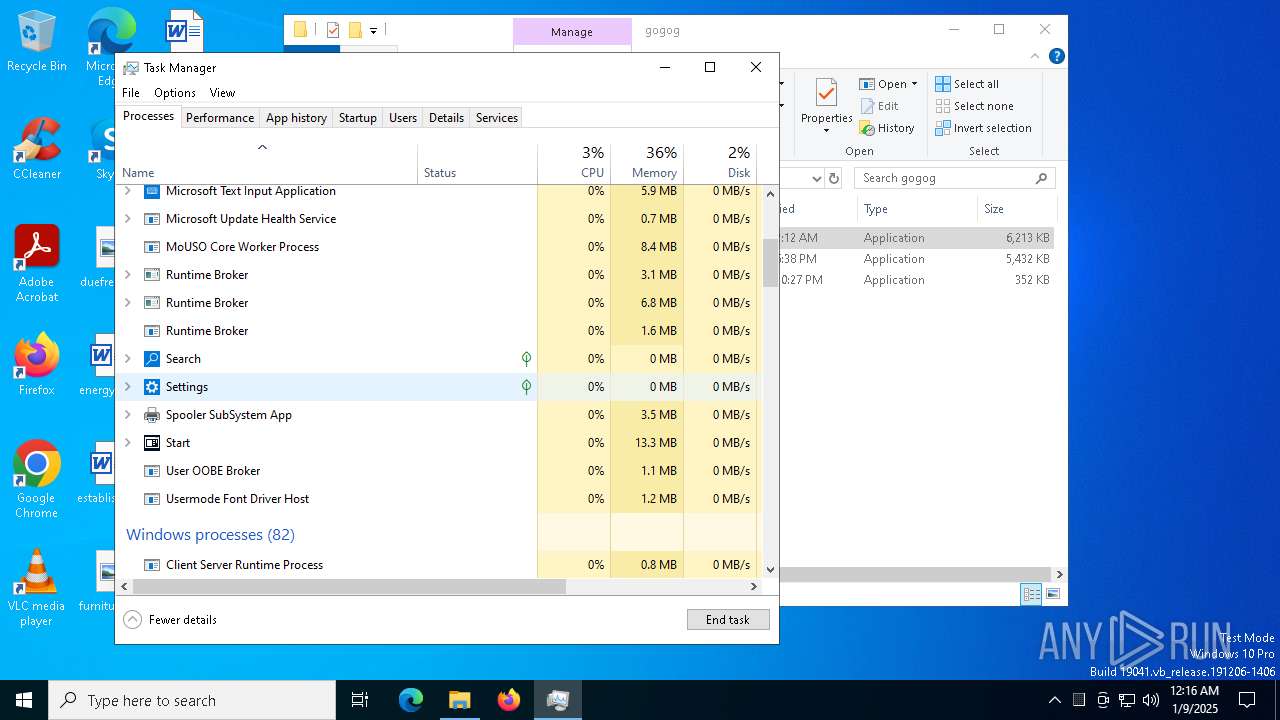Image resolution: width=1280 pixels, height=720 pixels.
Task: Open the File menu in Task Manager
Action: coord(131,93)
